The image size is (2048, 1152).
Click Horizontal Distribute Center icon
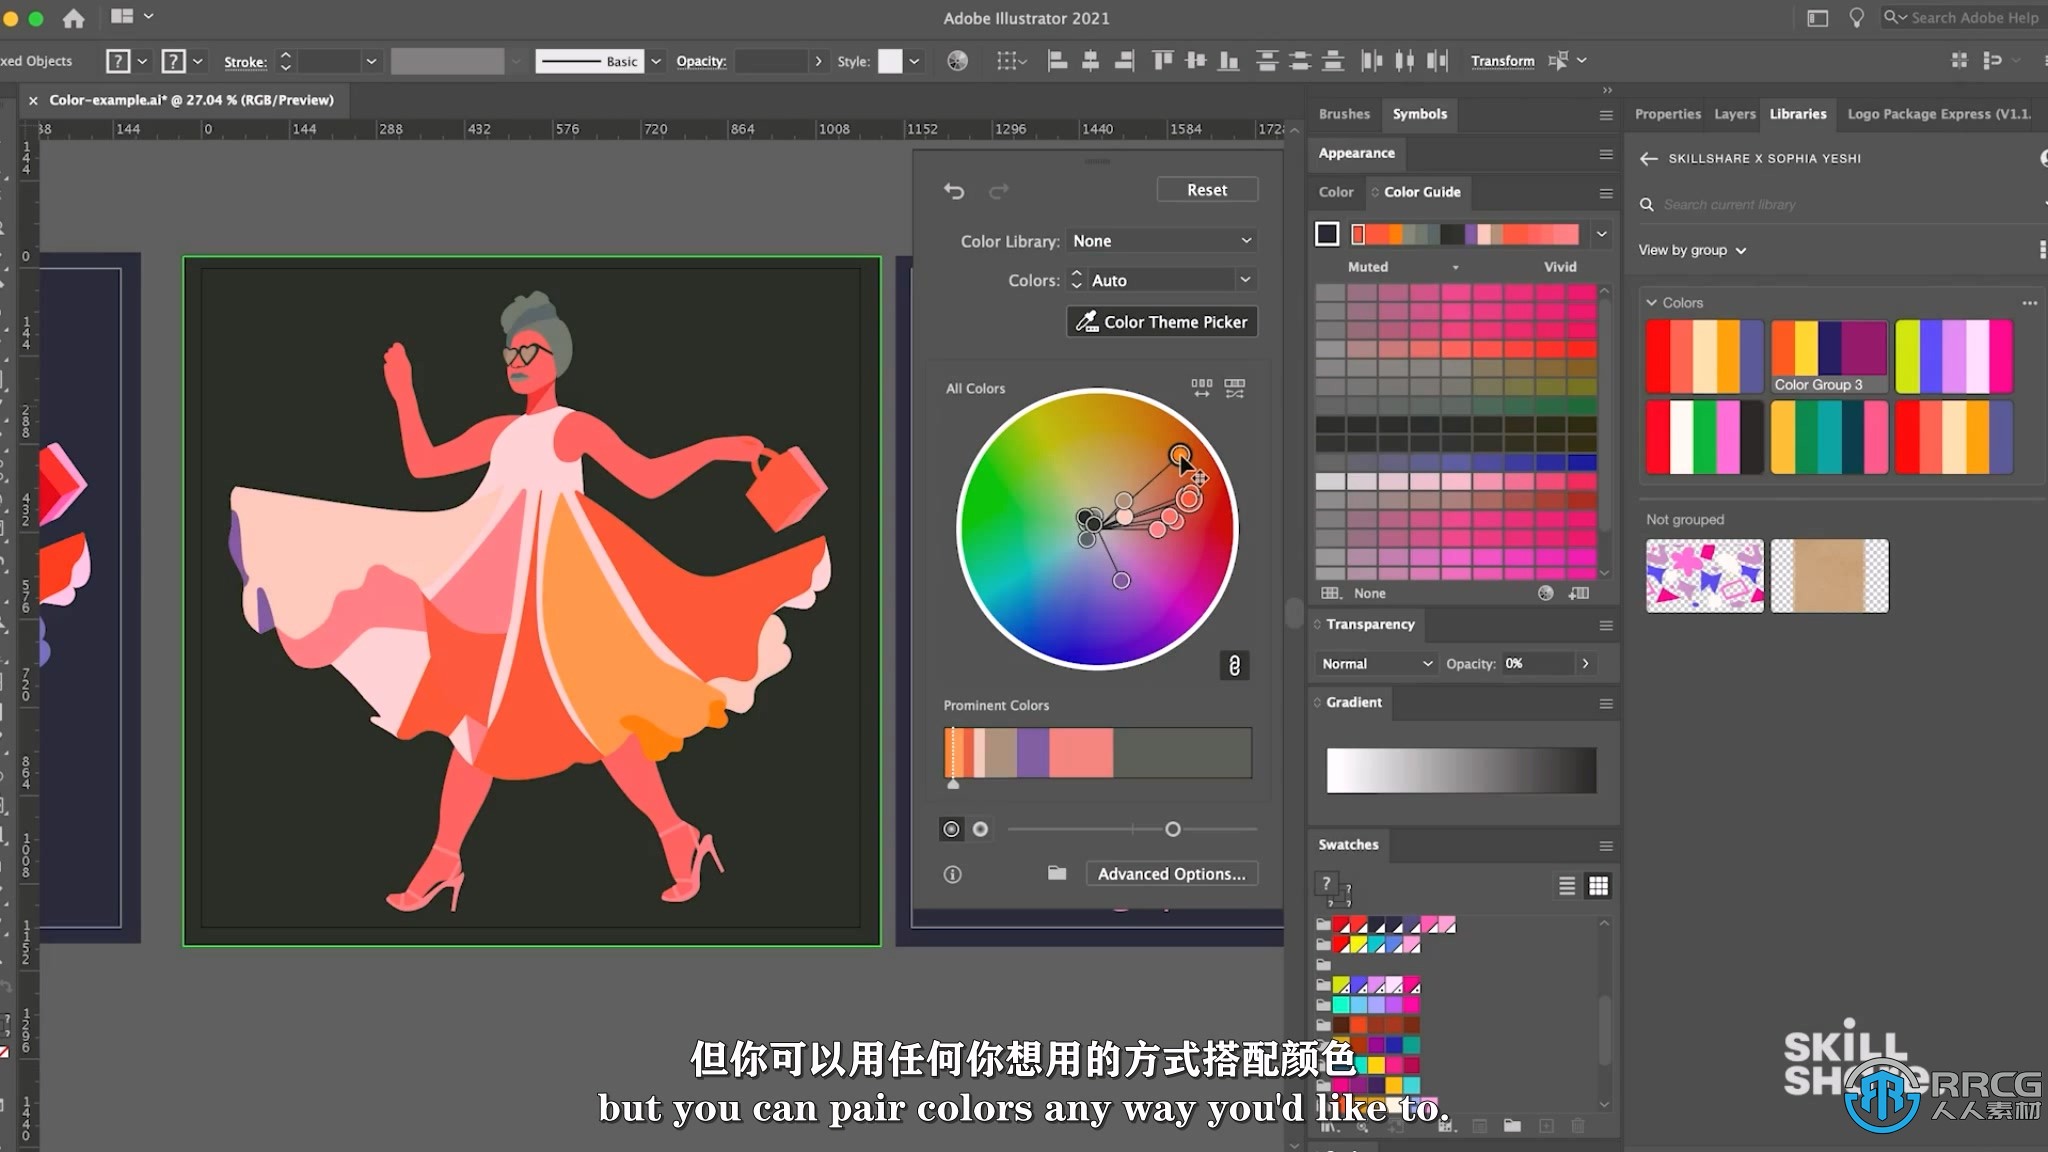(x=1404, y=61)
